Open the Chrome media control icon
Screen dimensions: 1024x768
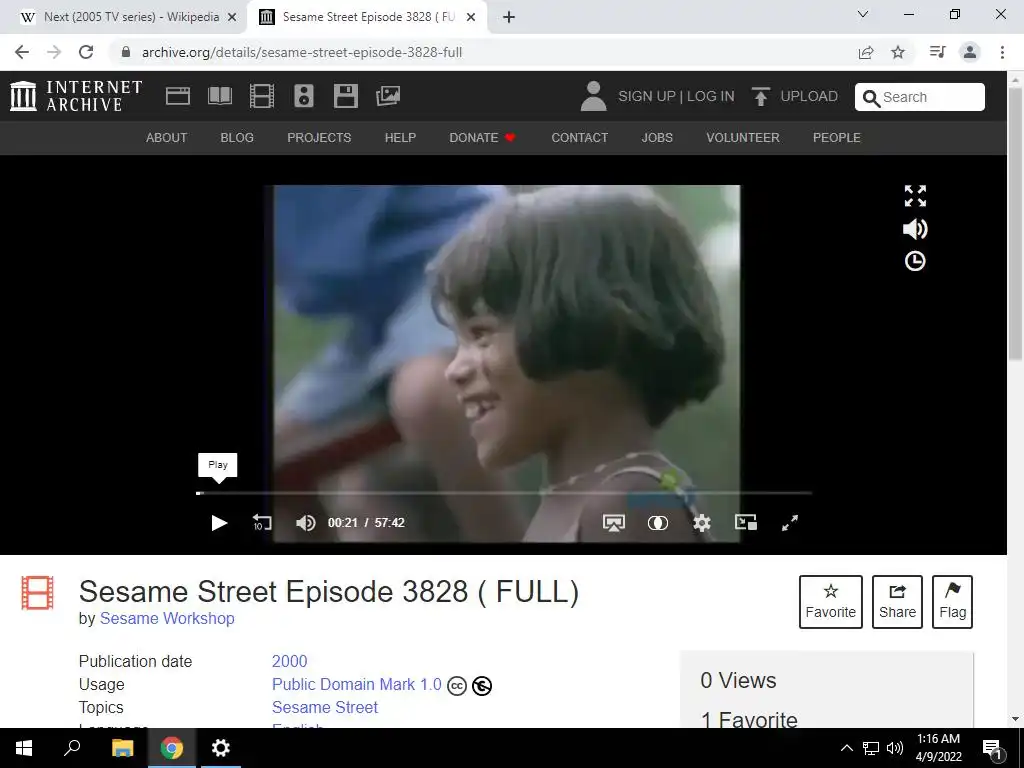pyautogui.click(x=937, y=52)
